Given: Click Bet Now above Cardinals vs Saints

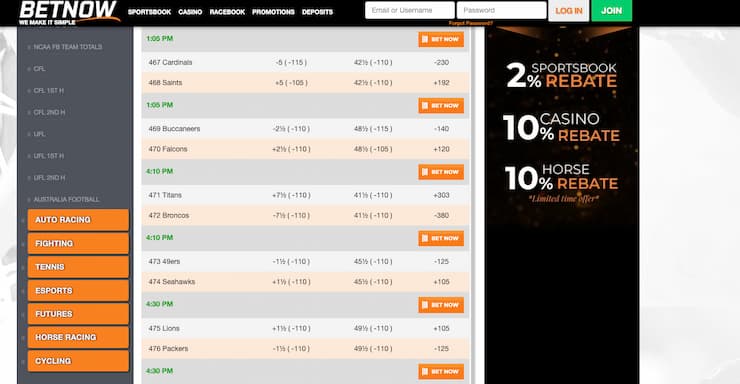Looking at the screenshot, I should pos(441,39).
